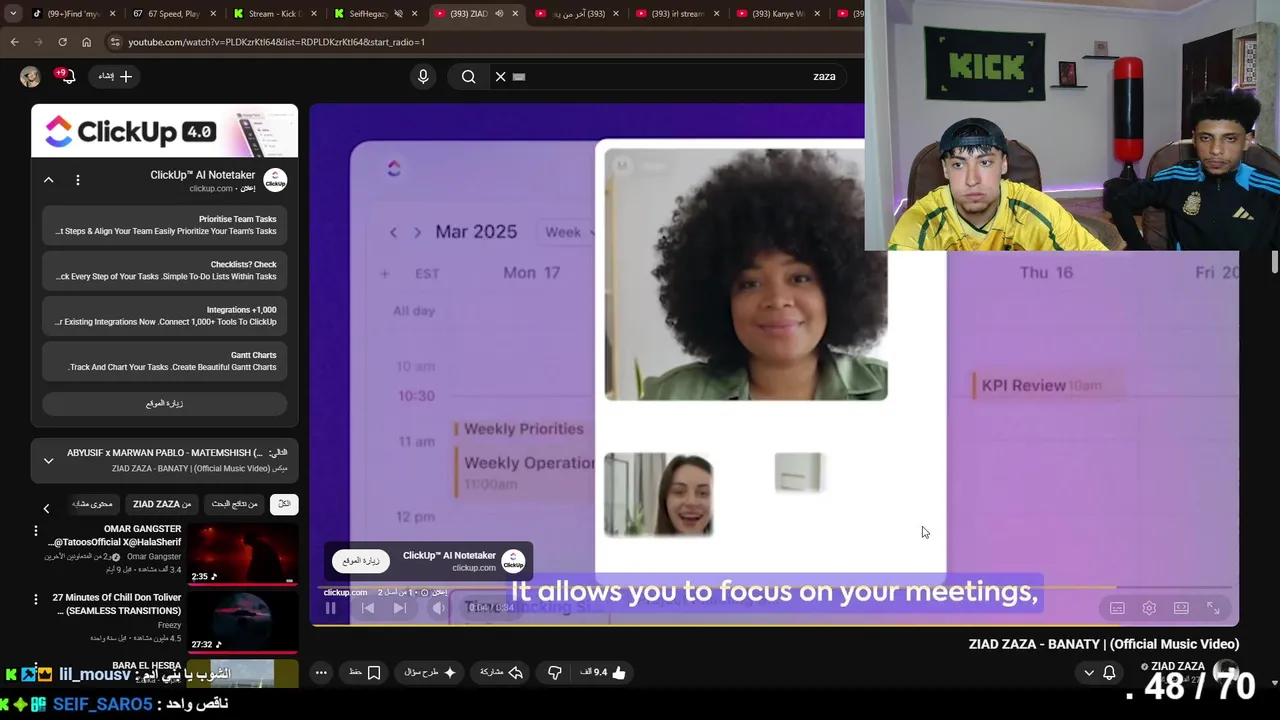Select the From search results chip

tap(235, 504)
